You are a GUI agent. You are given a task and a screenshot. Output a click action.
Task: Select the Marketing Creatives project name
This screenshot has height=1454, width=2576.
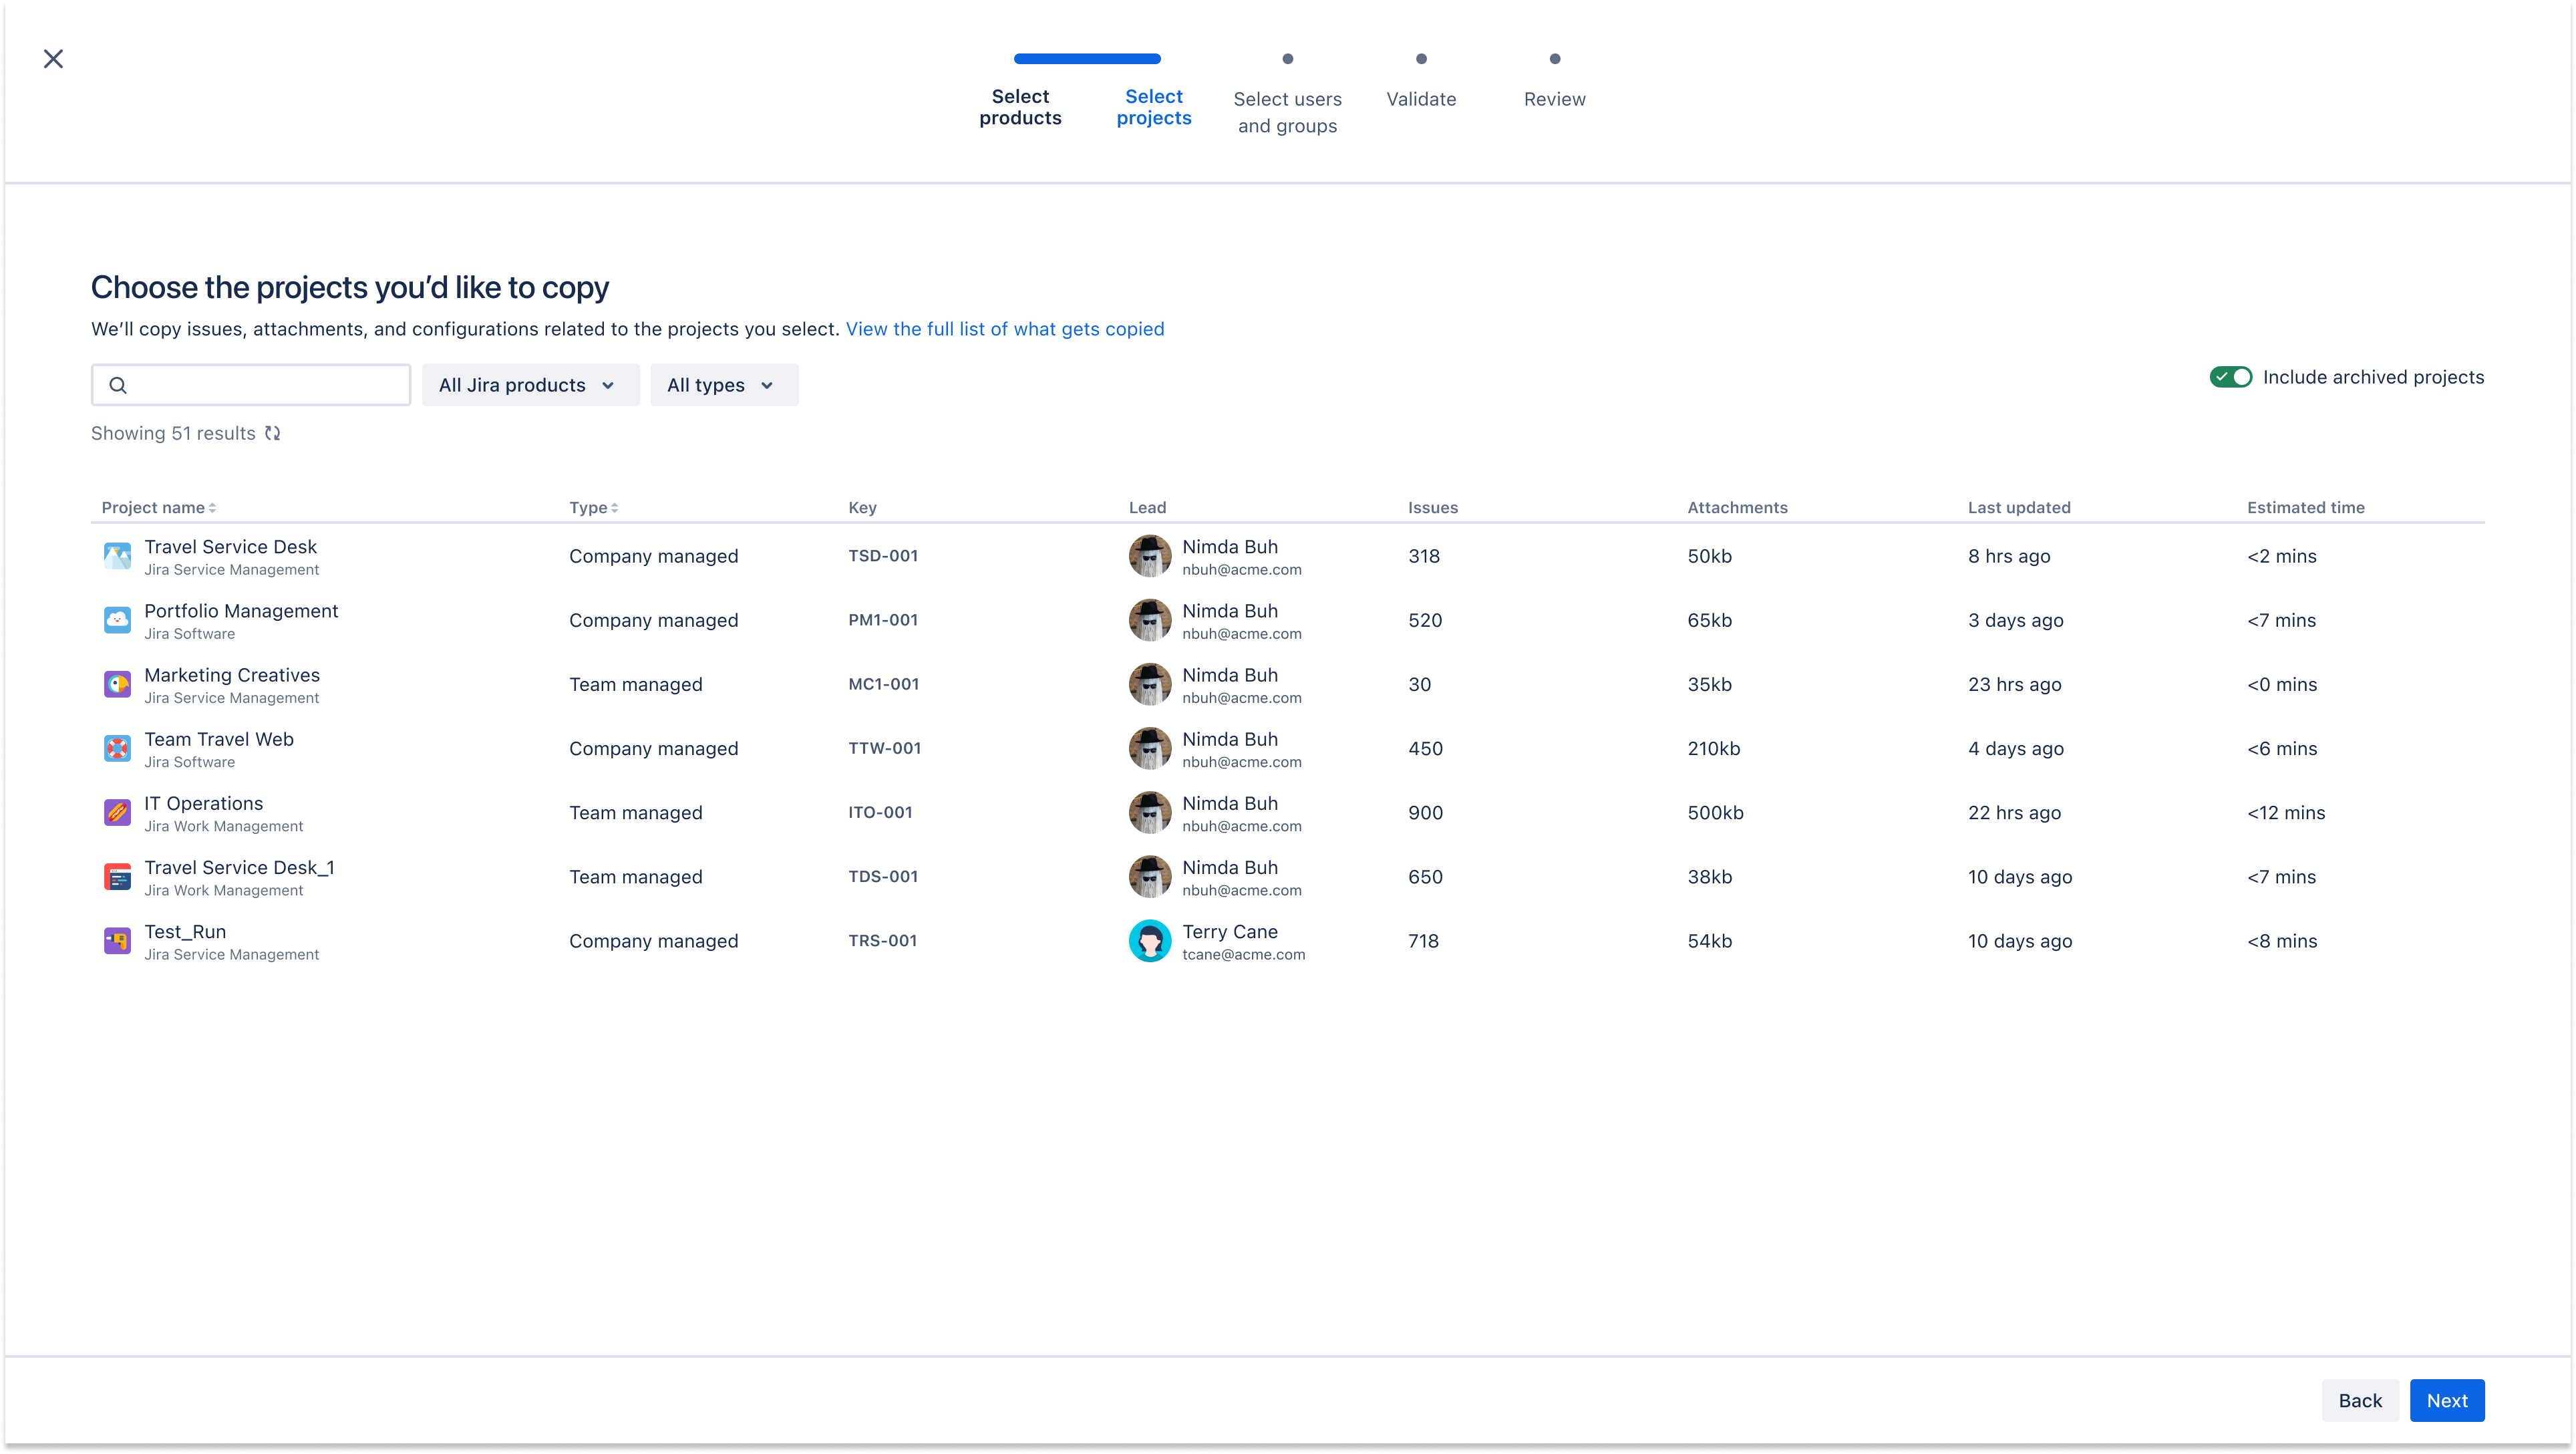(x=232, y=675)
